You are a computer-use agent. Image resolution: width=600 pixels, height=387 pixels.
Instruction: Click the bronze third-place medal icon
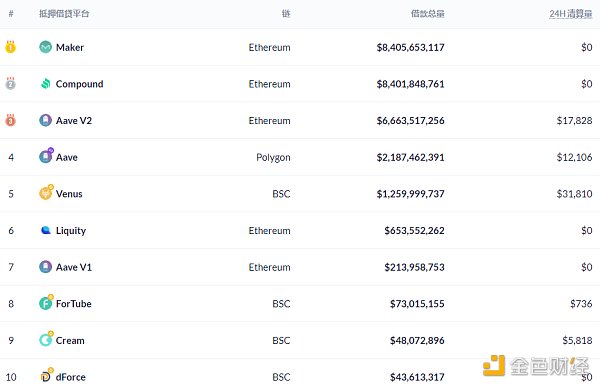(10, 120)
